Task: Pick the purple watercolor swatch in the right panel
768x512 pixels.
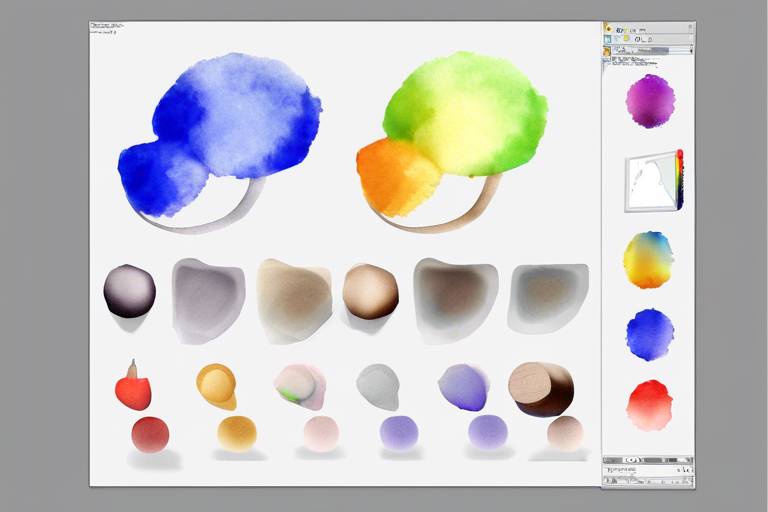Action: [x=650, y=101]
